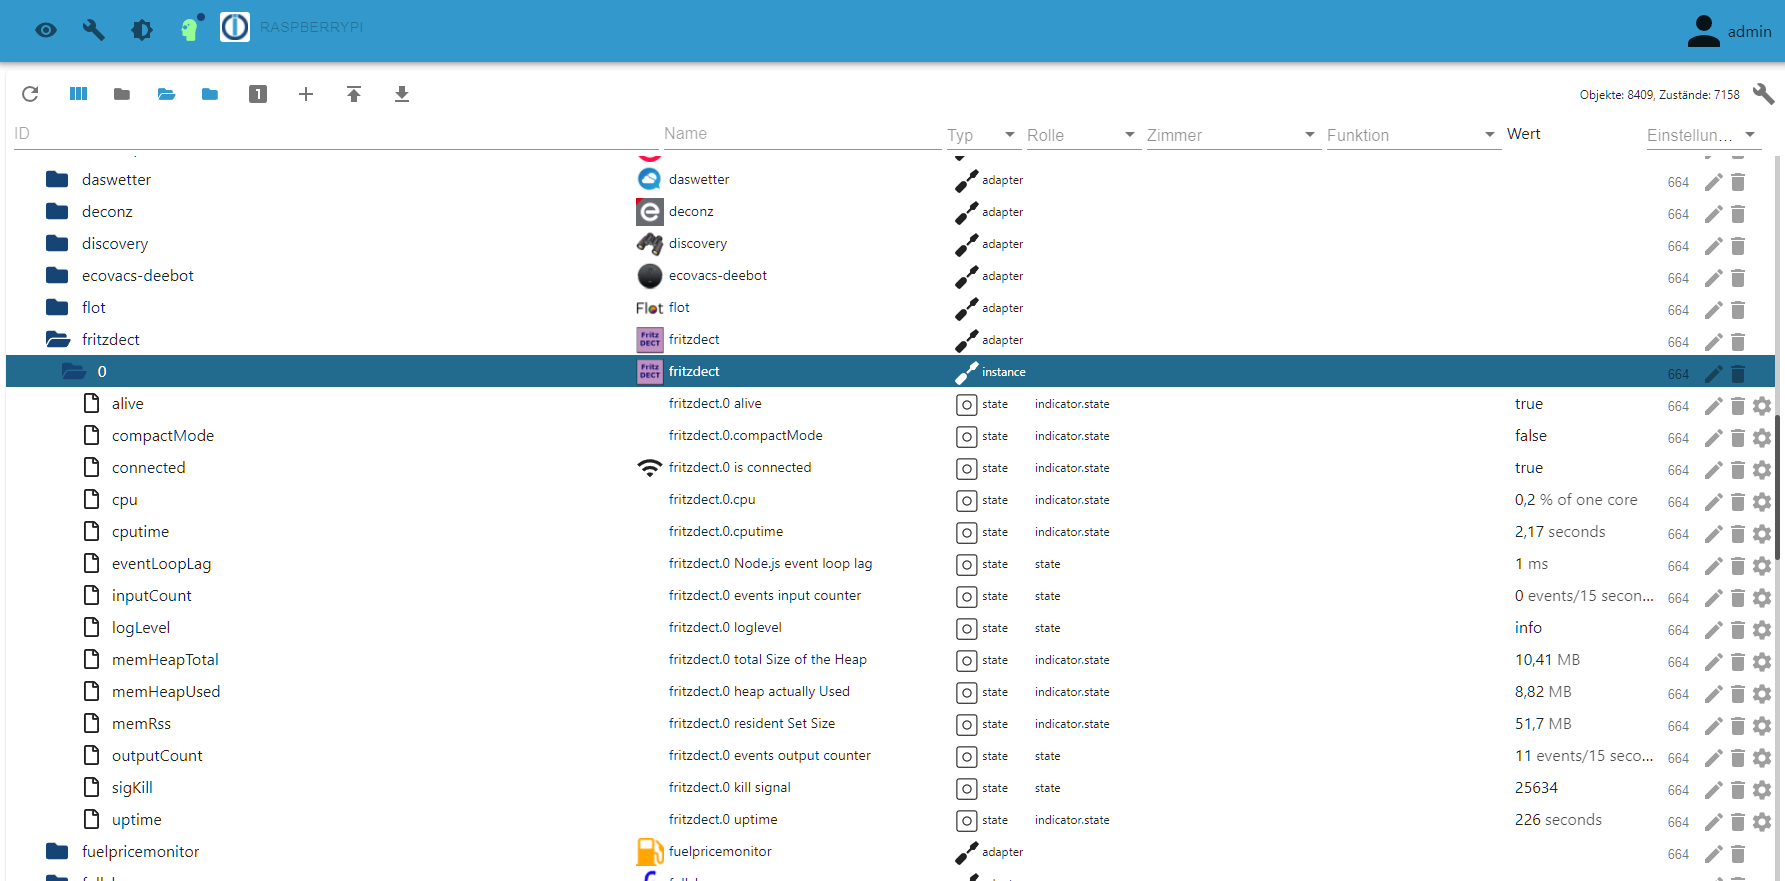Screen dimensions: 1785x881
Task: Expand the daswetter folder
Action: tap(57, 180)
